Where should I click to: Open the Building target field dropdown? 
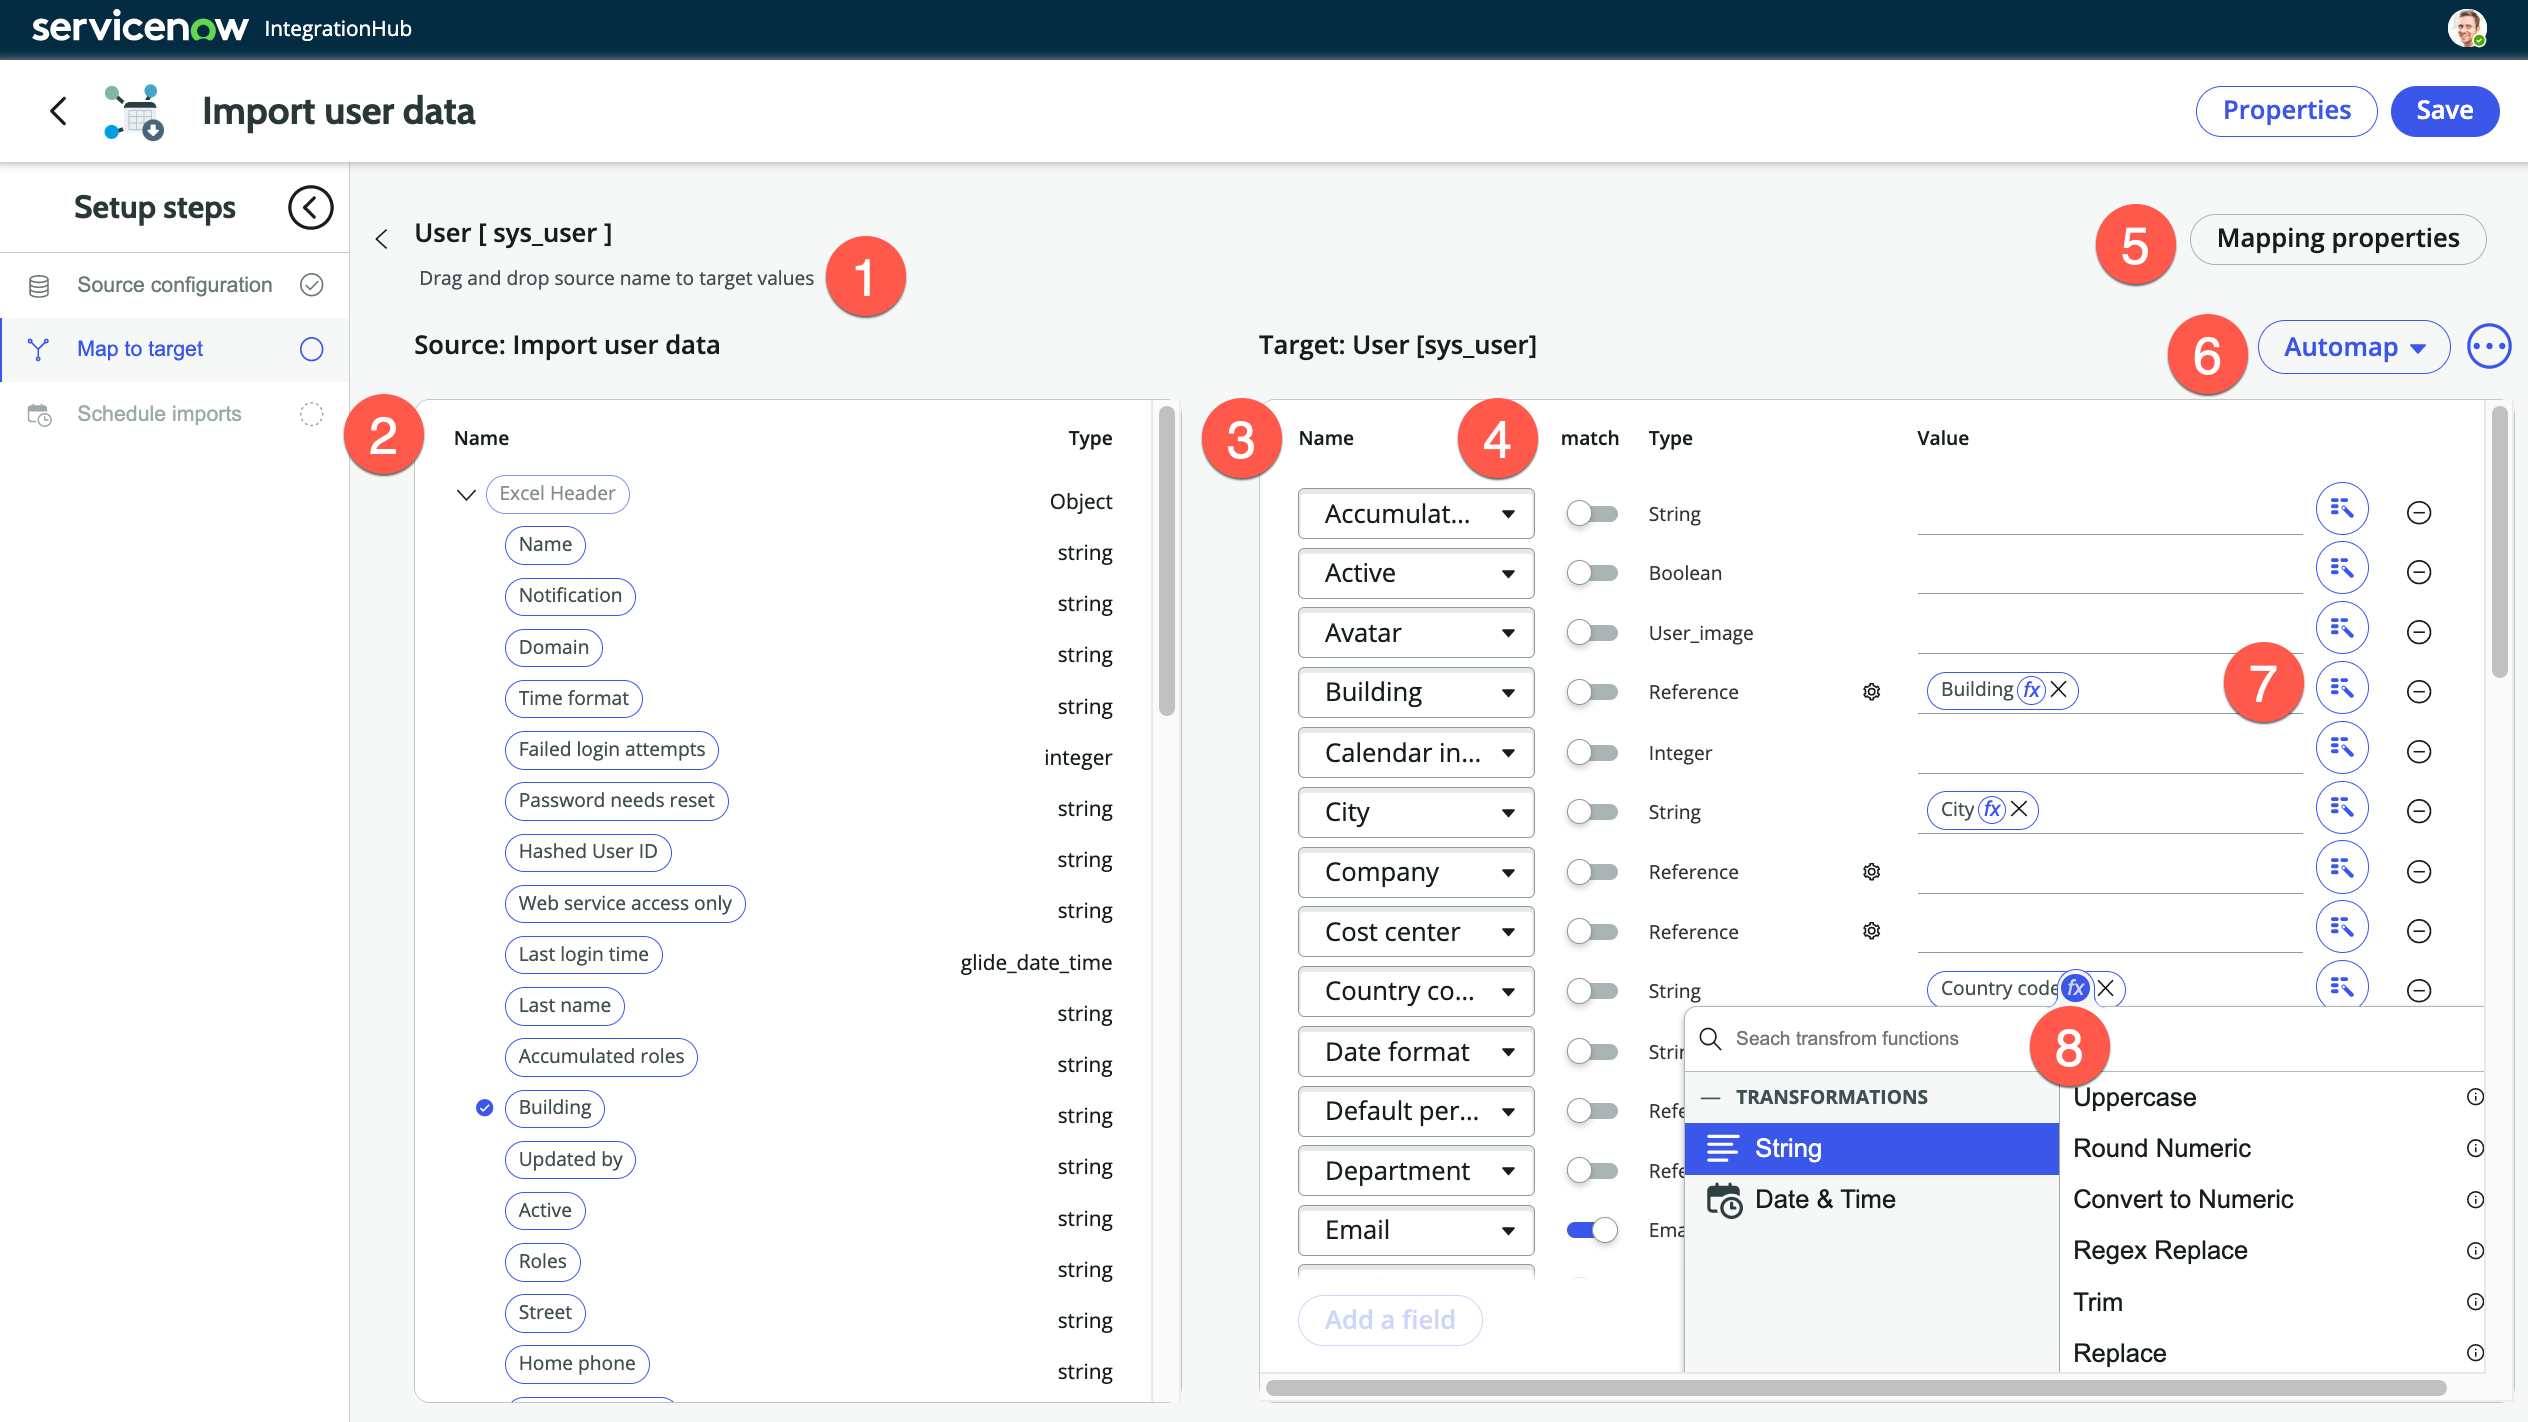[1416, 692]
